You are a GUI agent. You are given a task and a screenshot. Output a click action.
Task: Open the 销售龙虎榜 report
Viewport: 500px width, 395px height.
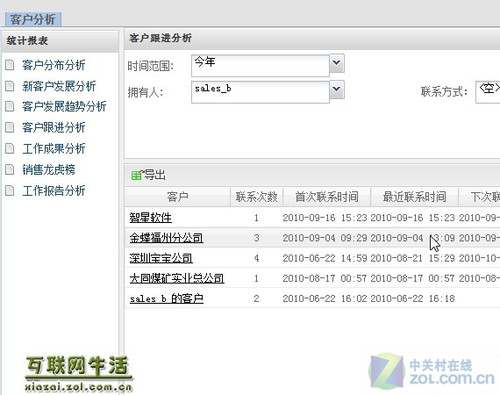pos(49,170)
